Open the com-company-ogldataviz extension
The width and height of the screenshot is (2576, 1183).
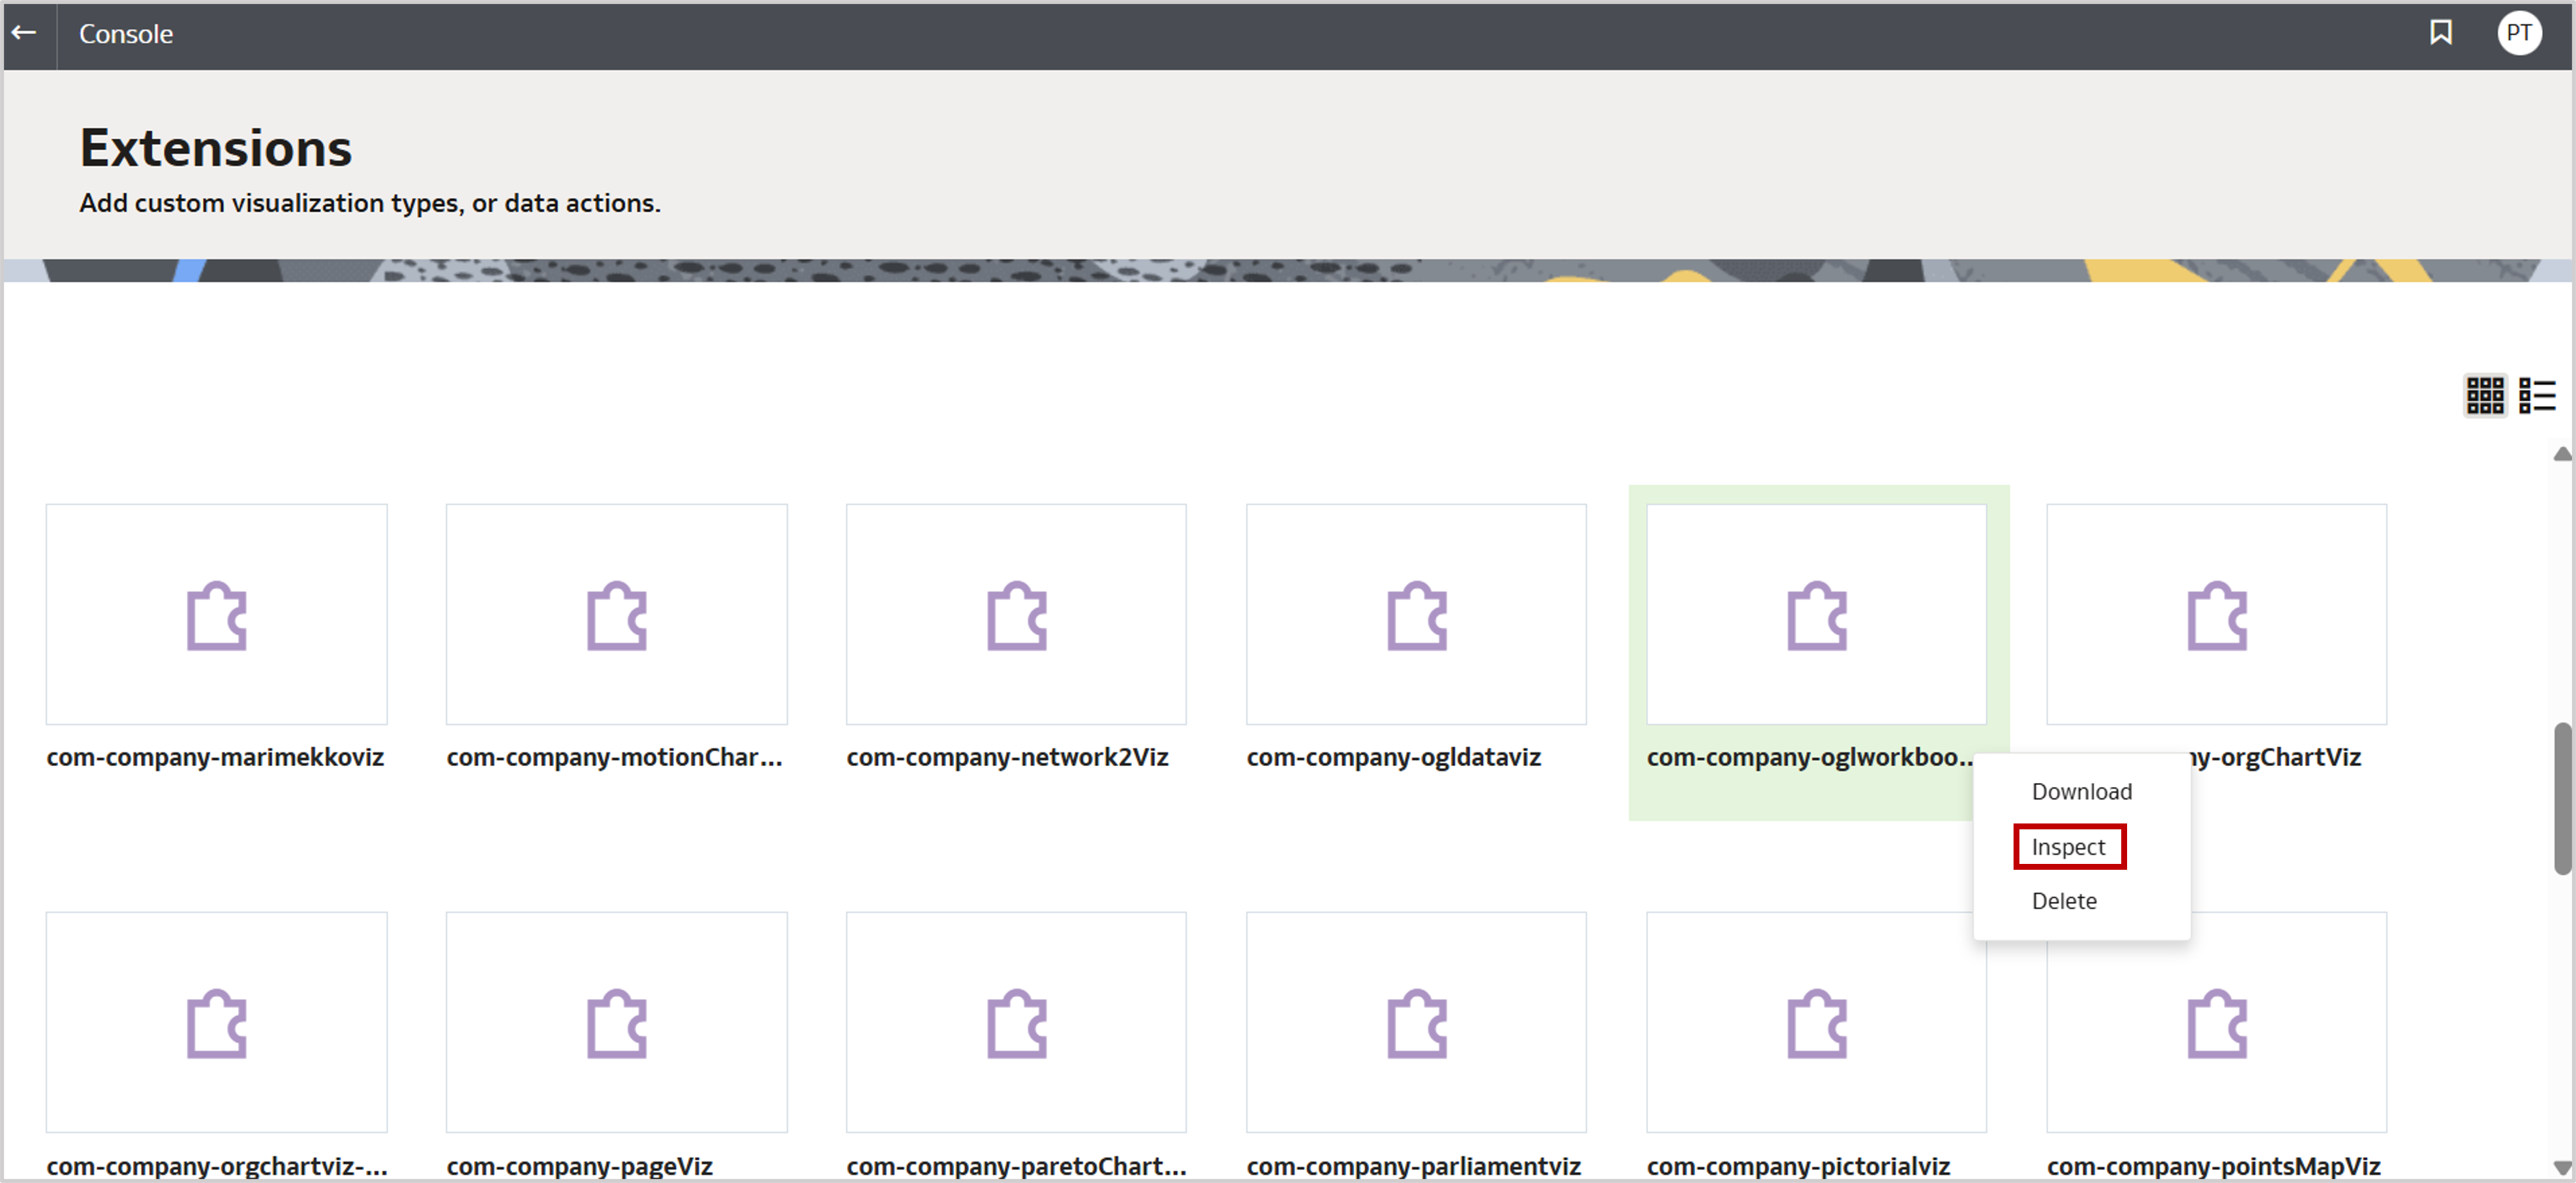pyautogui.click(x=1416, y=614)
